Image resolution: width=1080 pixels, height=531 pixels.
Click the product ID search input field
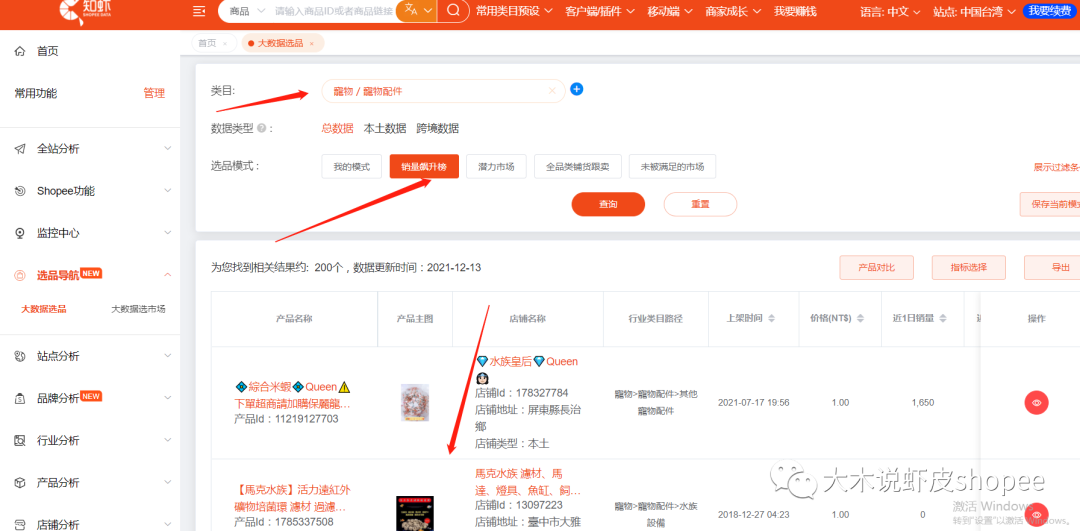[333, 11]
